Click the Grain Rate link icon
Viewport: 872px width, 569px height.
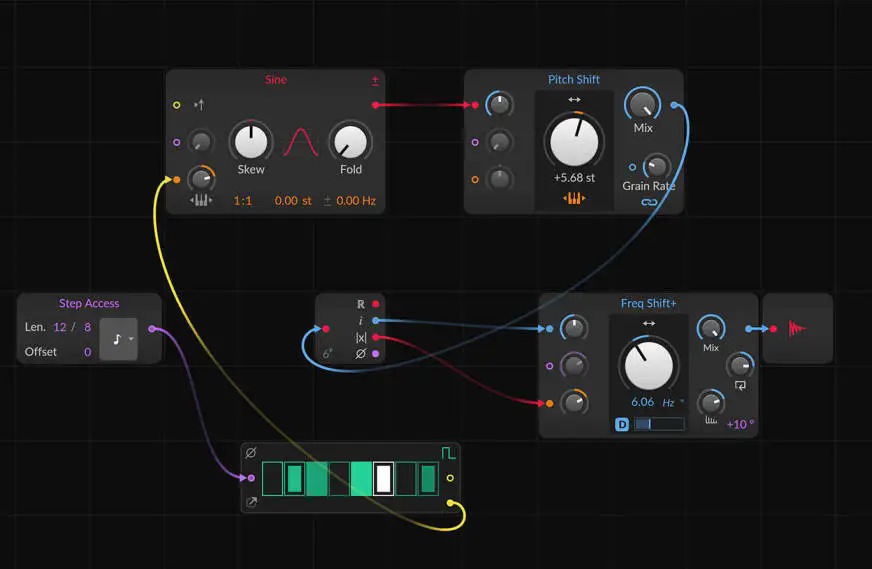coord(649,202)
